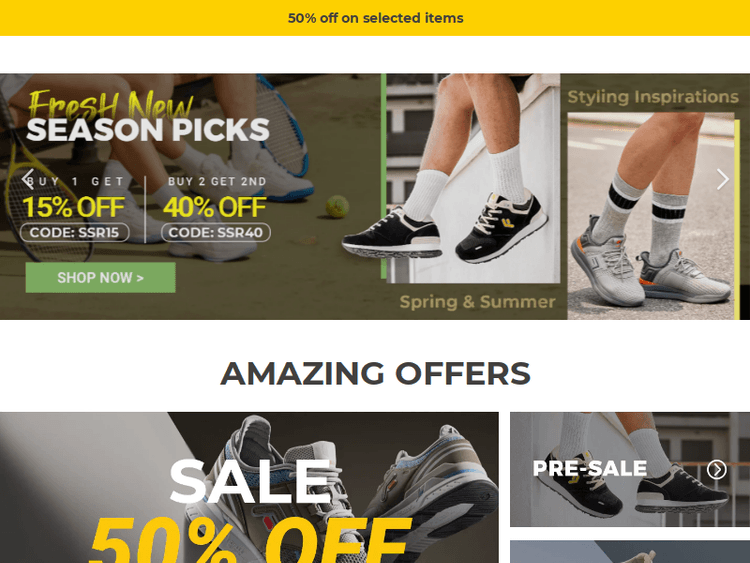Click the Spring & Summer caption
This screenshot has width=750, height=563.
click(x=477, y=302)
